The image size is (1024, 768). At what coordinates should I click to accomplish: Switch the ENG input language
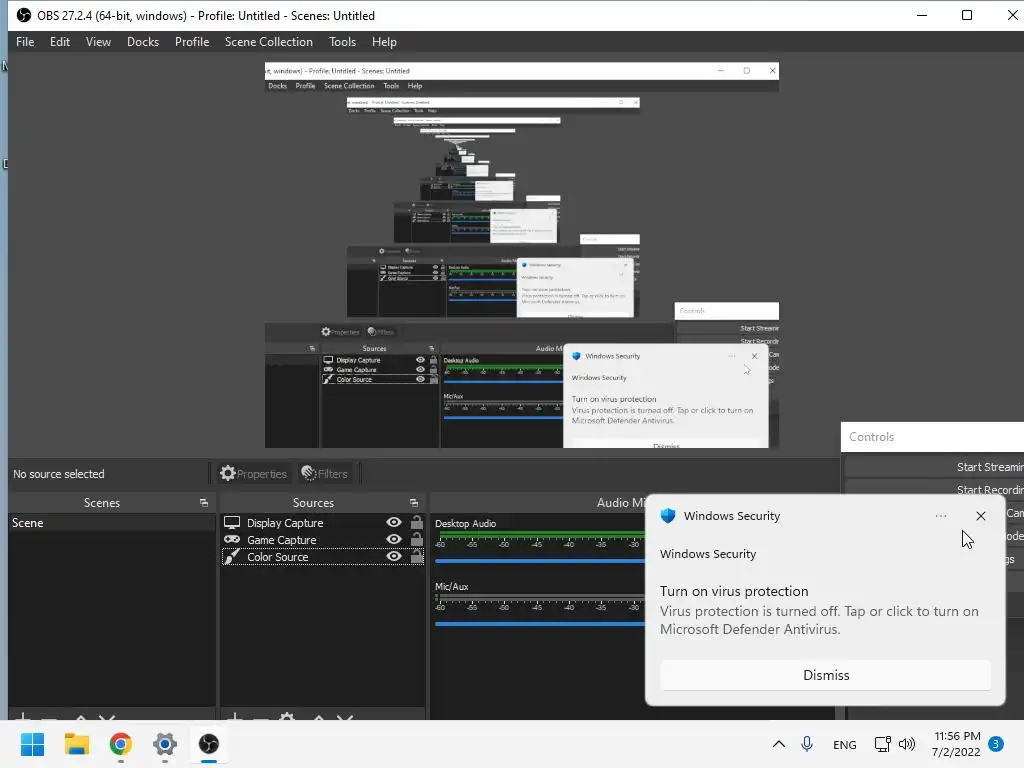click(x=844, y=744)
